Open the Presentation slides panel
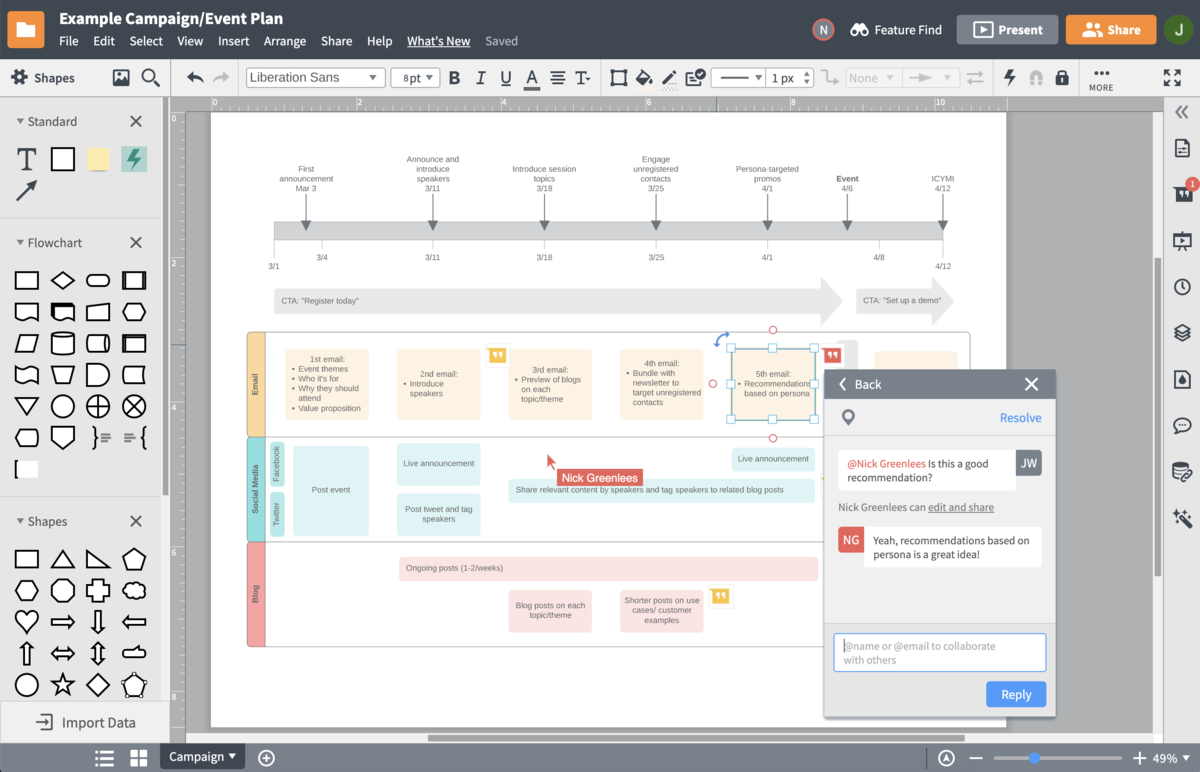 pos(1182,240)
